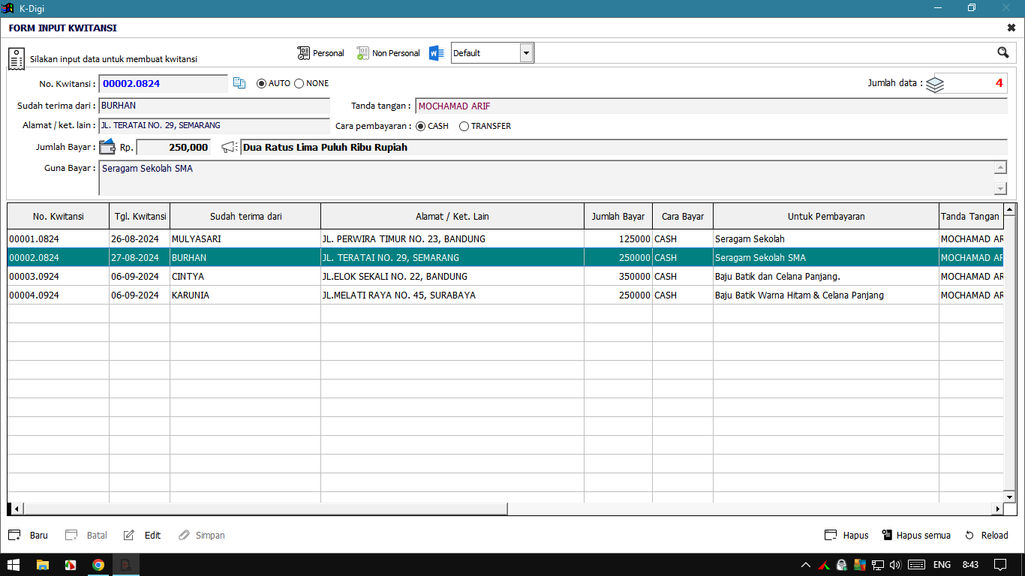Click the wallet icon beside Jumlah Bayar
This screenshot has height=576, width=1025.
(107, 147)
